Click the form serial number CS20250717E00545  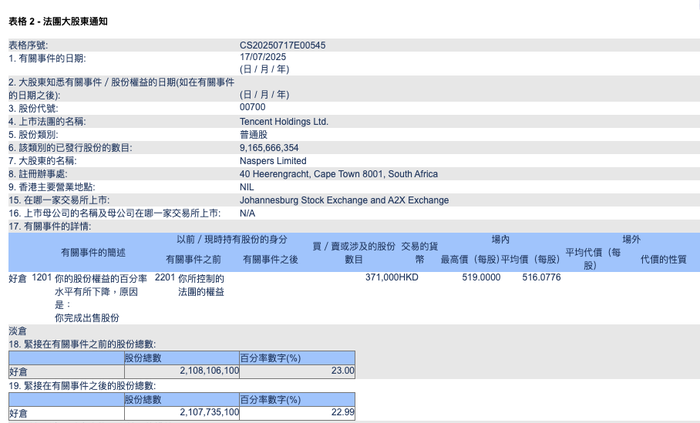pos(282,45)
